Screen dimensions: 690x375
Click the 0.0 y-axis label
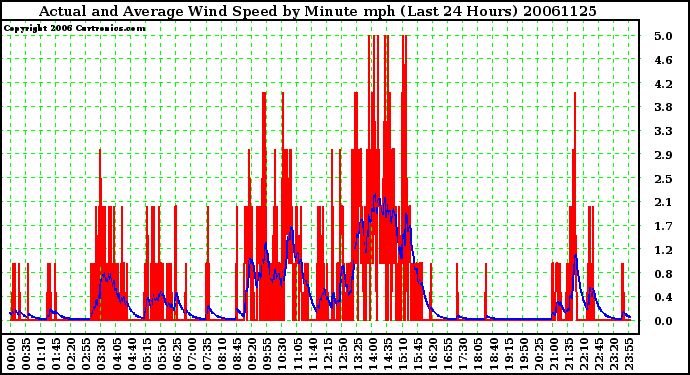(x=663, y=321)
